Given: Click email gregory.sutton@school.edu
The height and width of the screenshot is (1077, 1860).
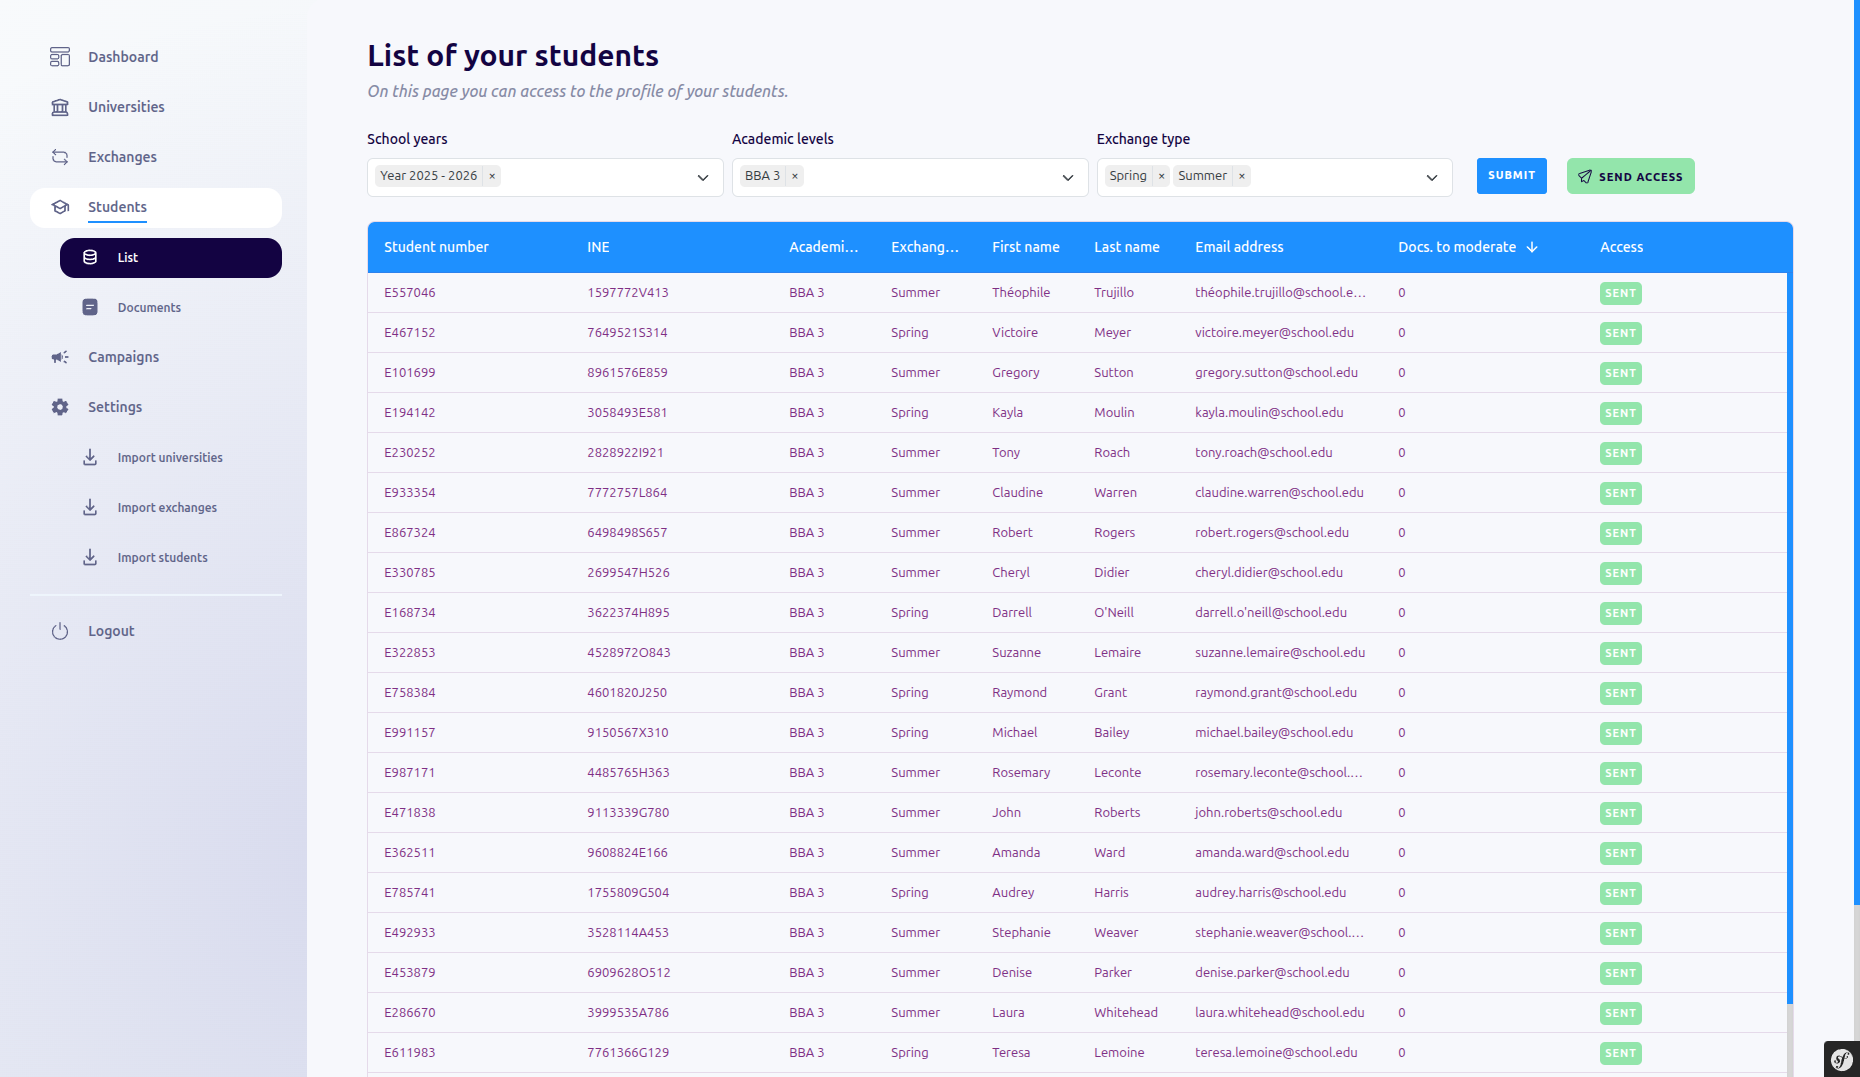Looking at the screenshot, I should click(1276, 373).
